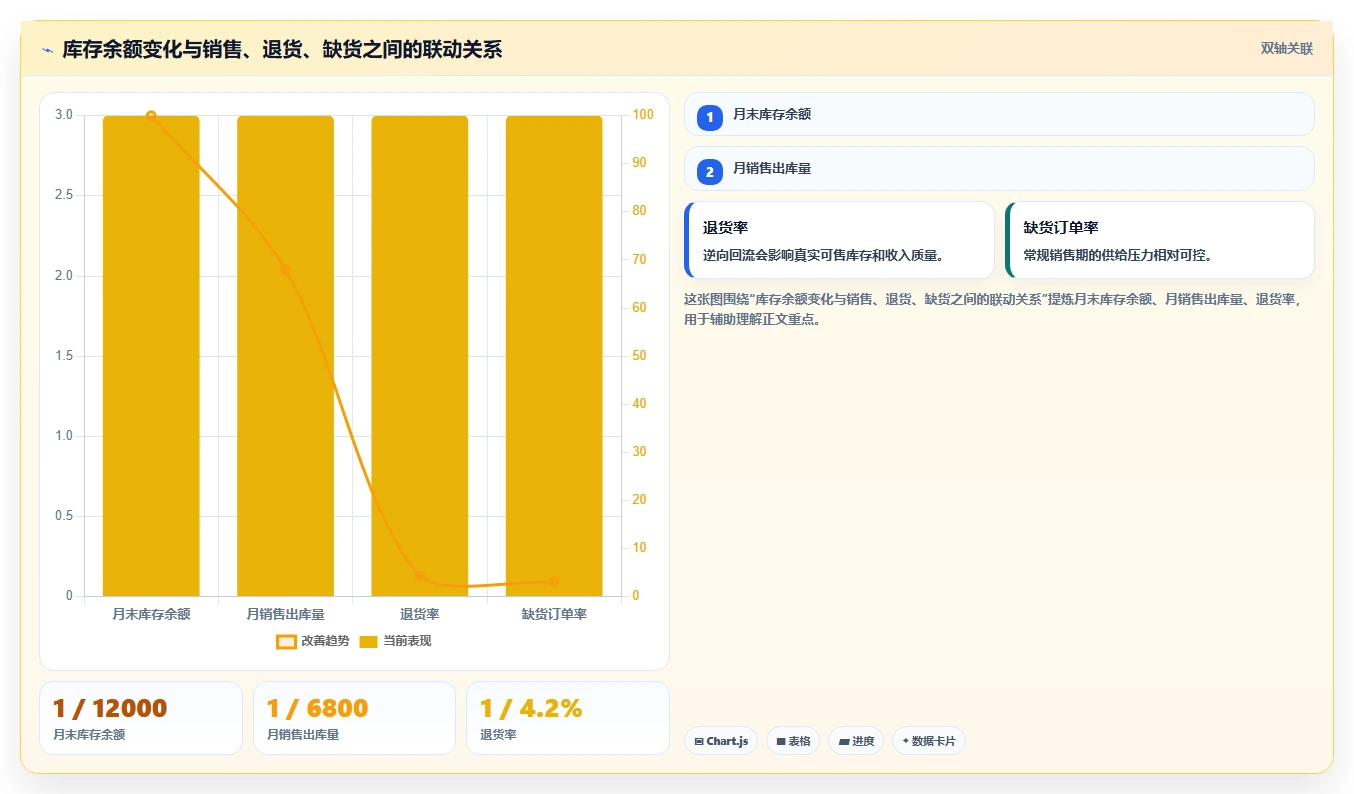Click the 1 / 6800 stat card
This screenshot has width=1354, height=794.
click(354, 718)
